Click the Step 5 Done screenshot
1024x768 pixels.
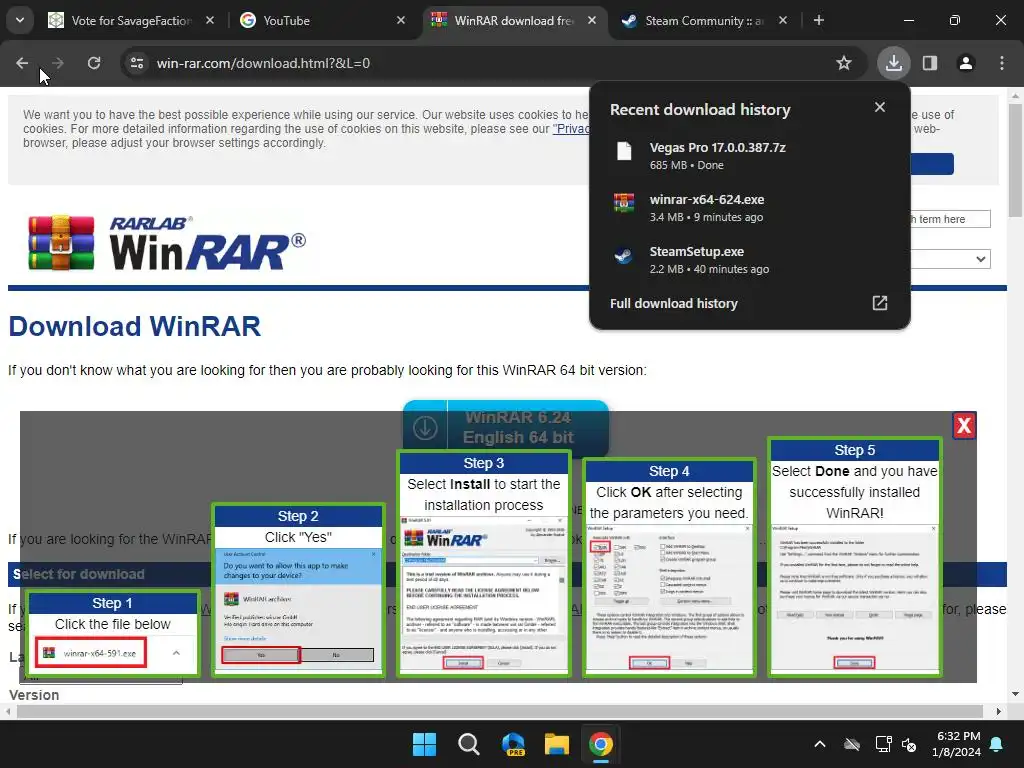point(855,599)
